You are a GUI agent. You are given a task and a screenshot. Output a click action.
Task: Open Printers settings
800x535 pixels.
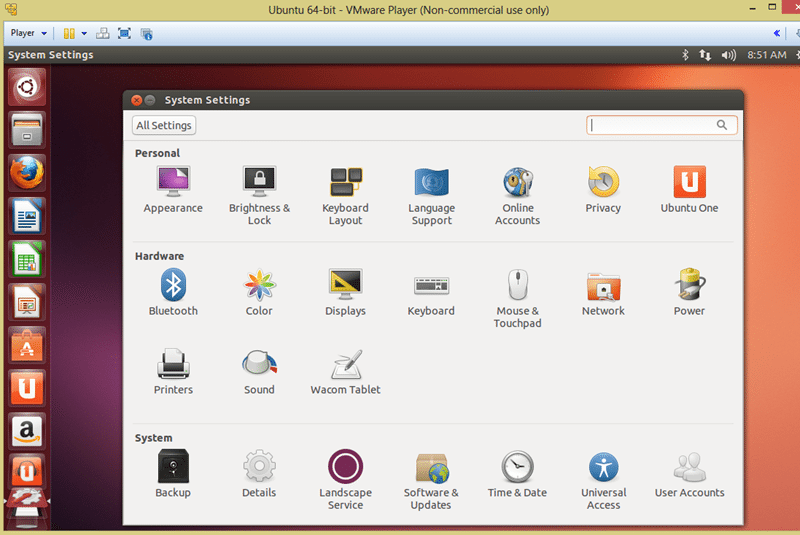173,372
